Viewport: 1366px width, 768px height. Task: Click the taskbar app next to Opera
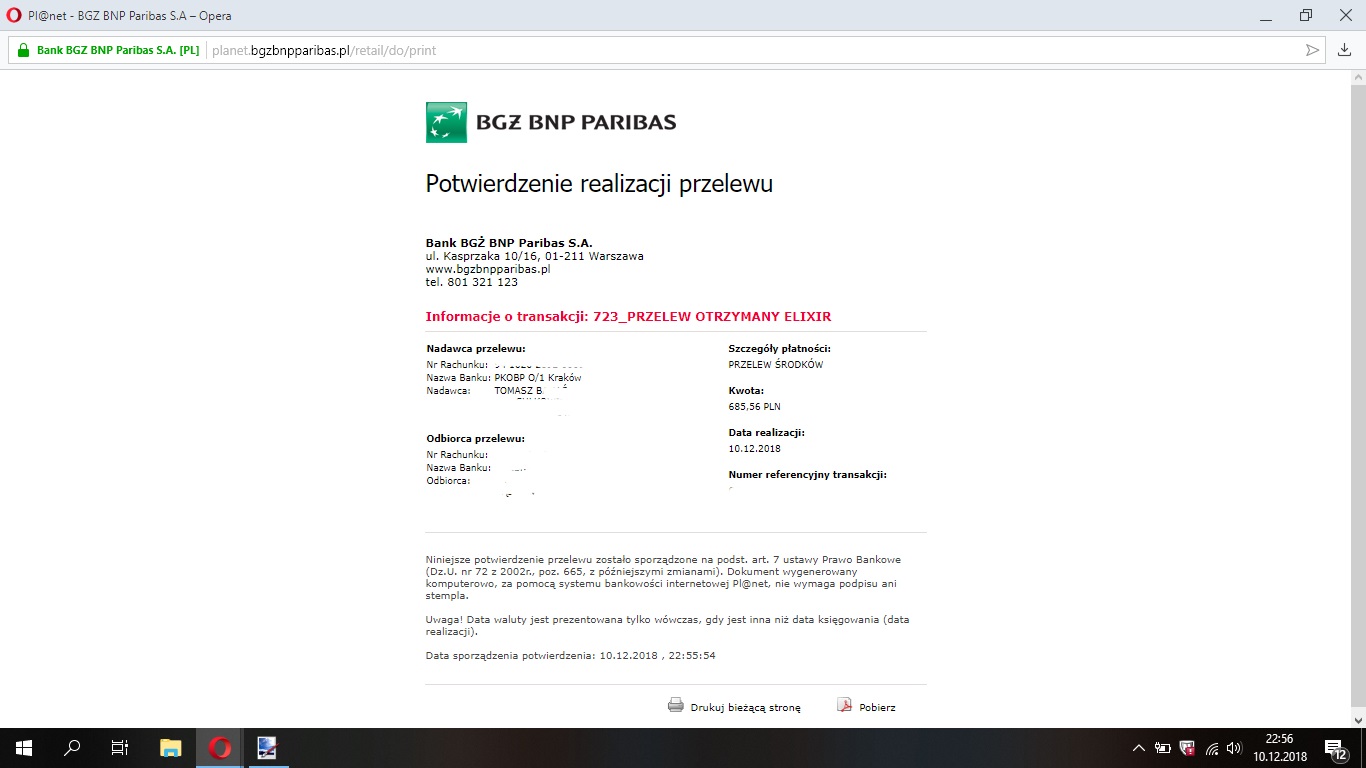coord(267,748)
